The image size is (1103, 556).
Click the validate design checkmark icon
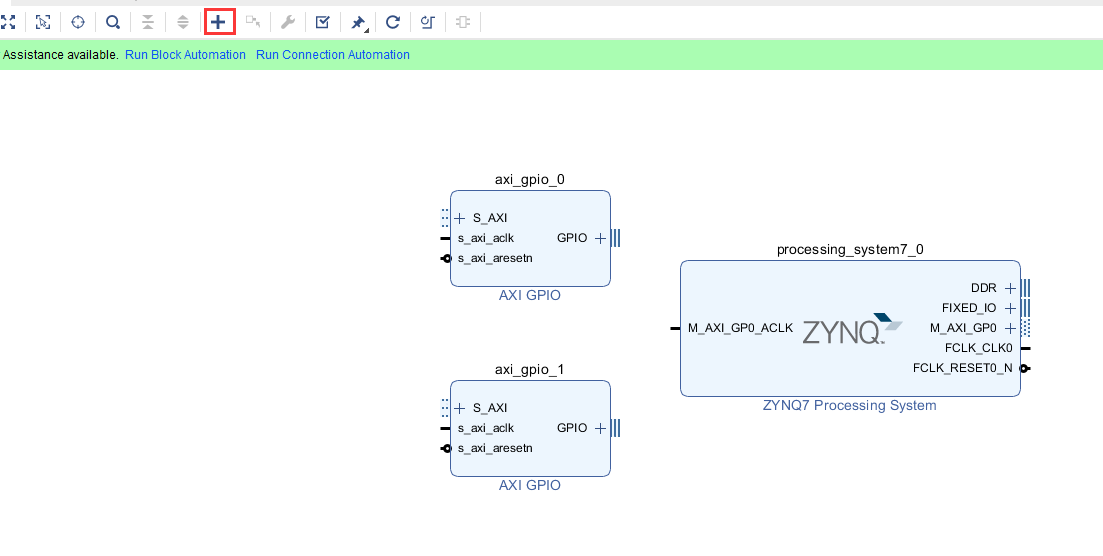[x=322, y=23]
